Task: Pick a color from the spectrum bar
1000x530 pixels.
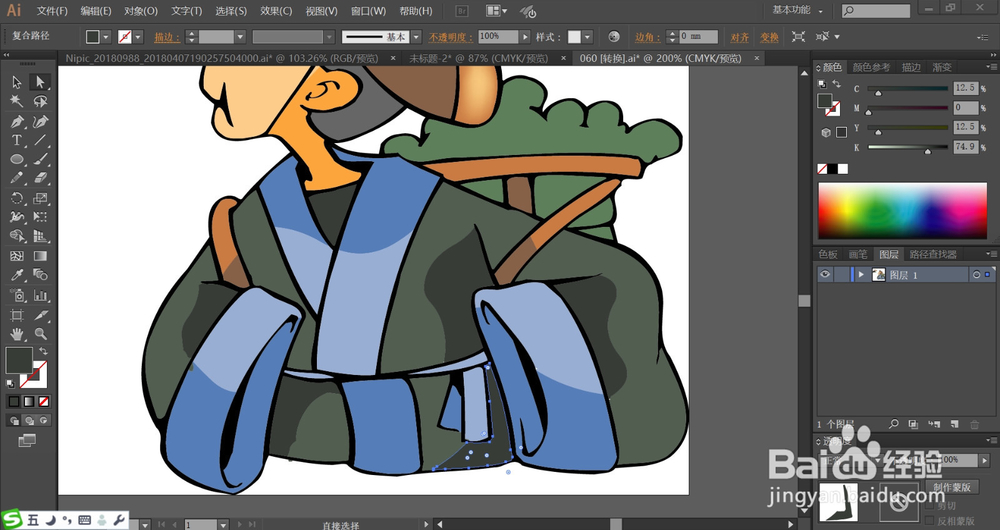Action: click(x=902, y=211)
